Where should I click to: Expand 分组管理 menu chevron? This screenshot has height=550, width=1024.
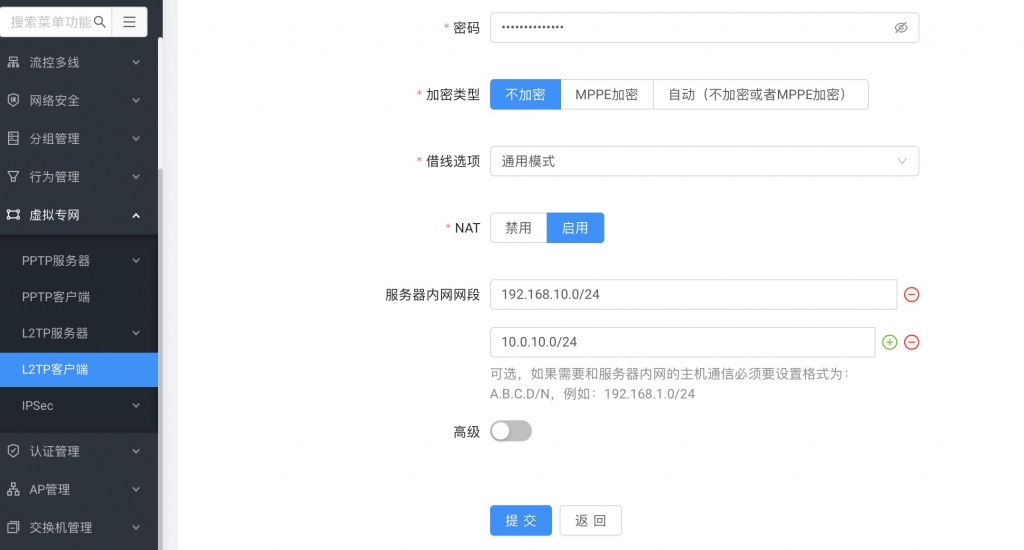click(136, 138)
